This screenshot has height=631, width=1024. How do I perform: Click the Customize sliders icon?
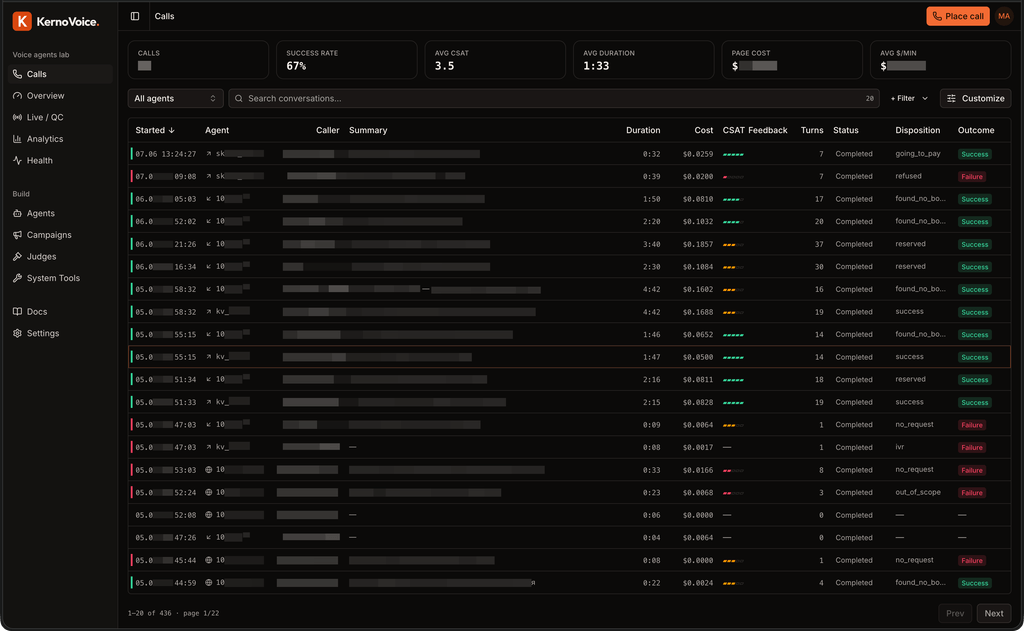[952, 99]
